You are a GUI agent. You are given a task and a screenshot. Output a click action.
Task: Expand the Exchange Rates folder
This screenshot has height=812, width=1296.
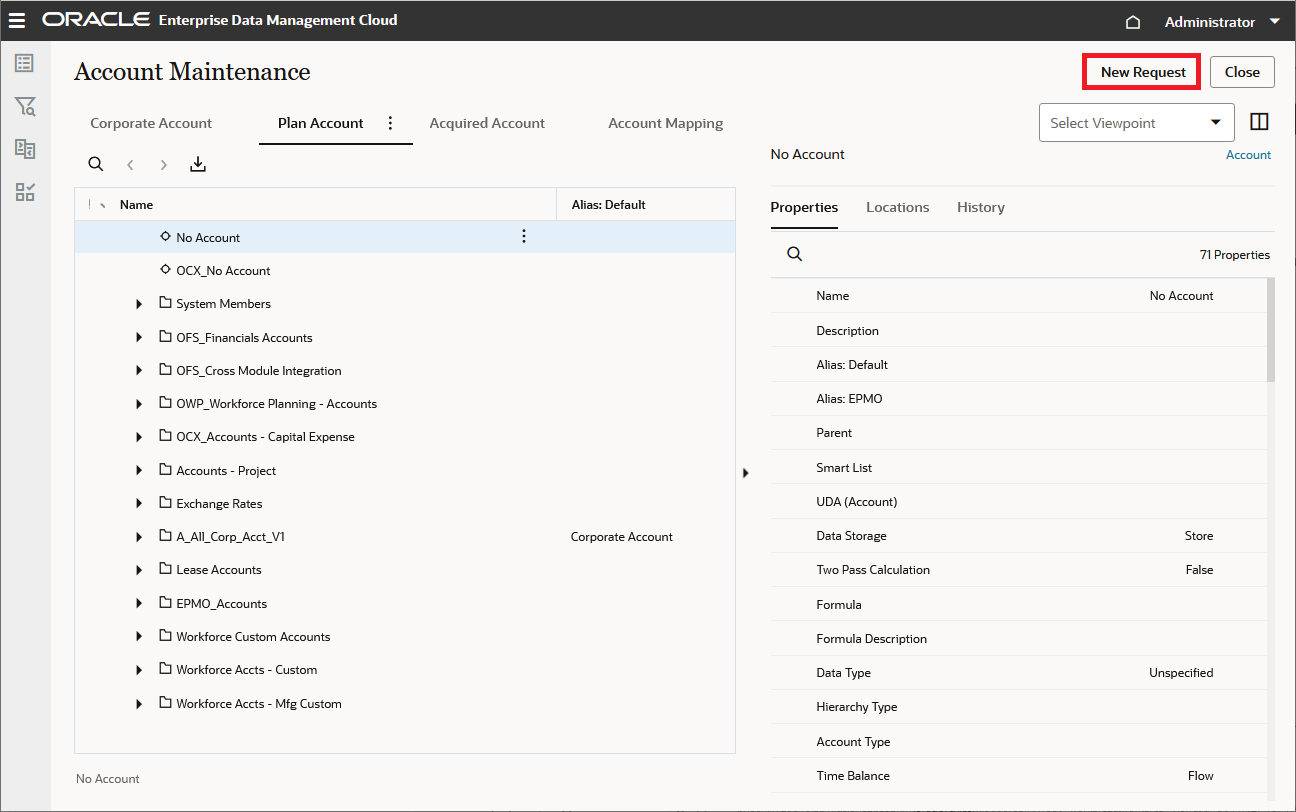pos(139,504)
